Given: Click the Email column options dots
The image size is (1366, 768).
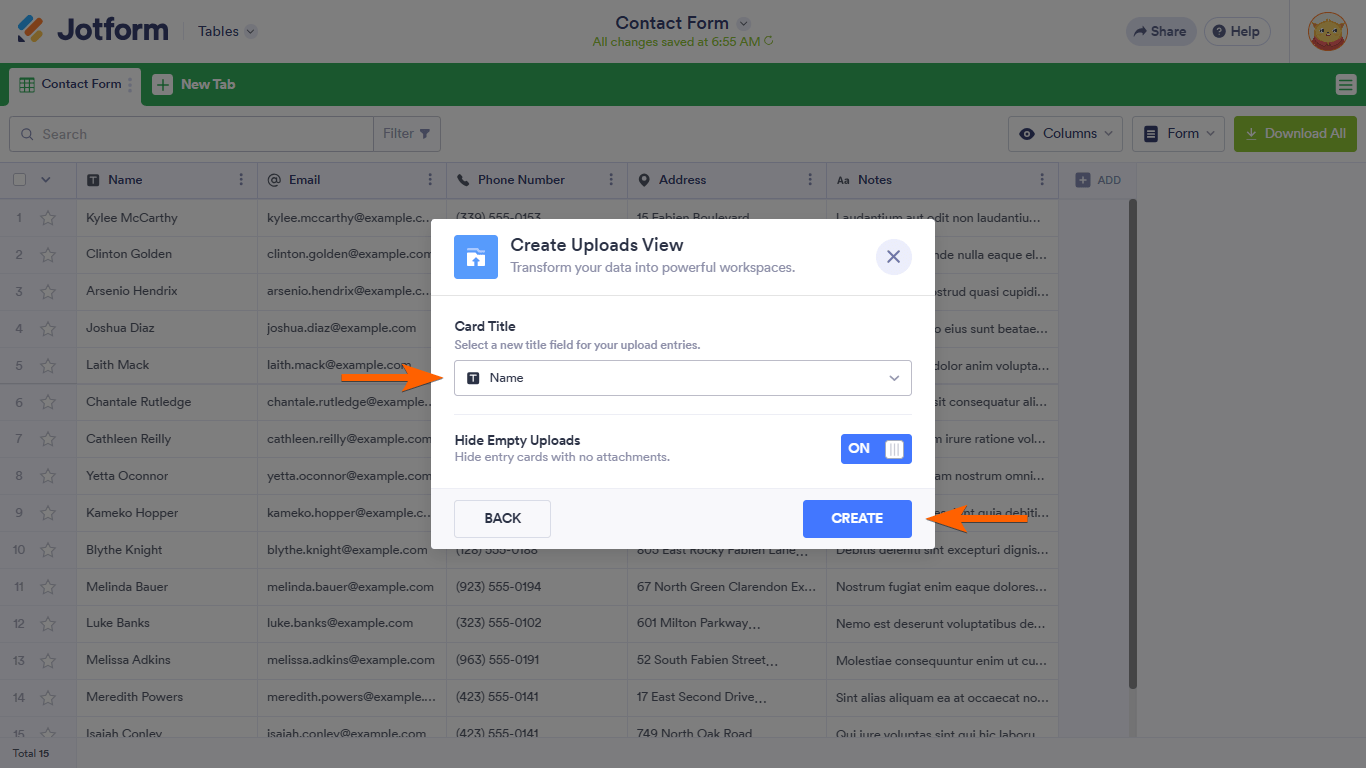Looking at the screenshot, I should (430, 180).
